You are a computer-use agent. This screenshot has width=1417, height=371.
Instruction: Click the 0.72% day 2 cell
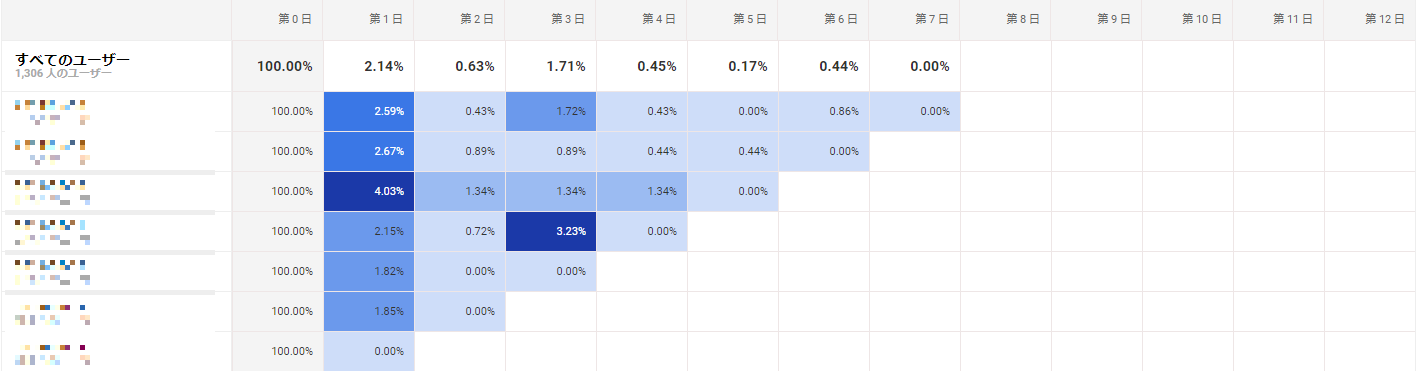point(459,231)
